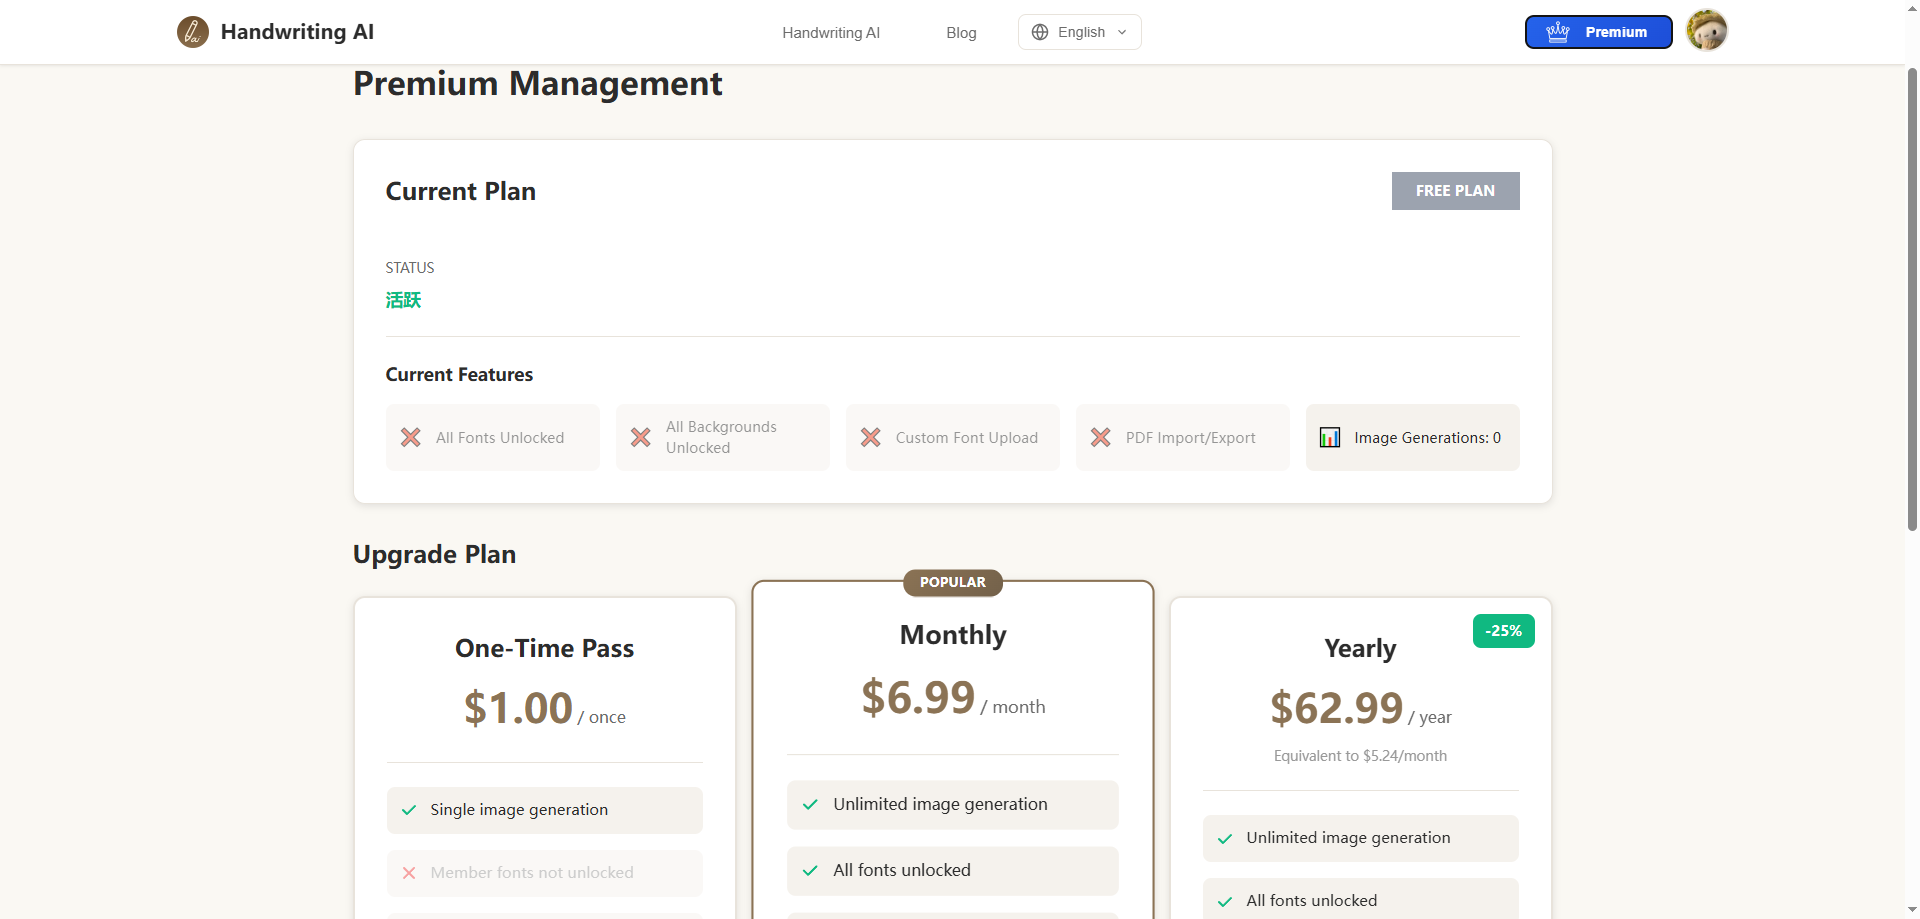Viewport: 1920px width, 919px height.
Task: Click check icon beside Single image generation
Action: point(409,810)
